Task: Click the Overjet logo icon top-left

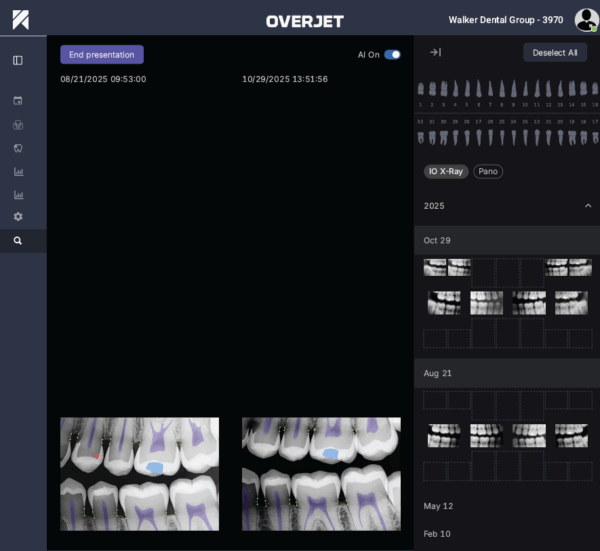Action: click(20, 19)
